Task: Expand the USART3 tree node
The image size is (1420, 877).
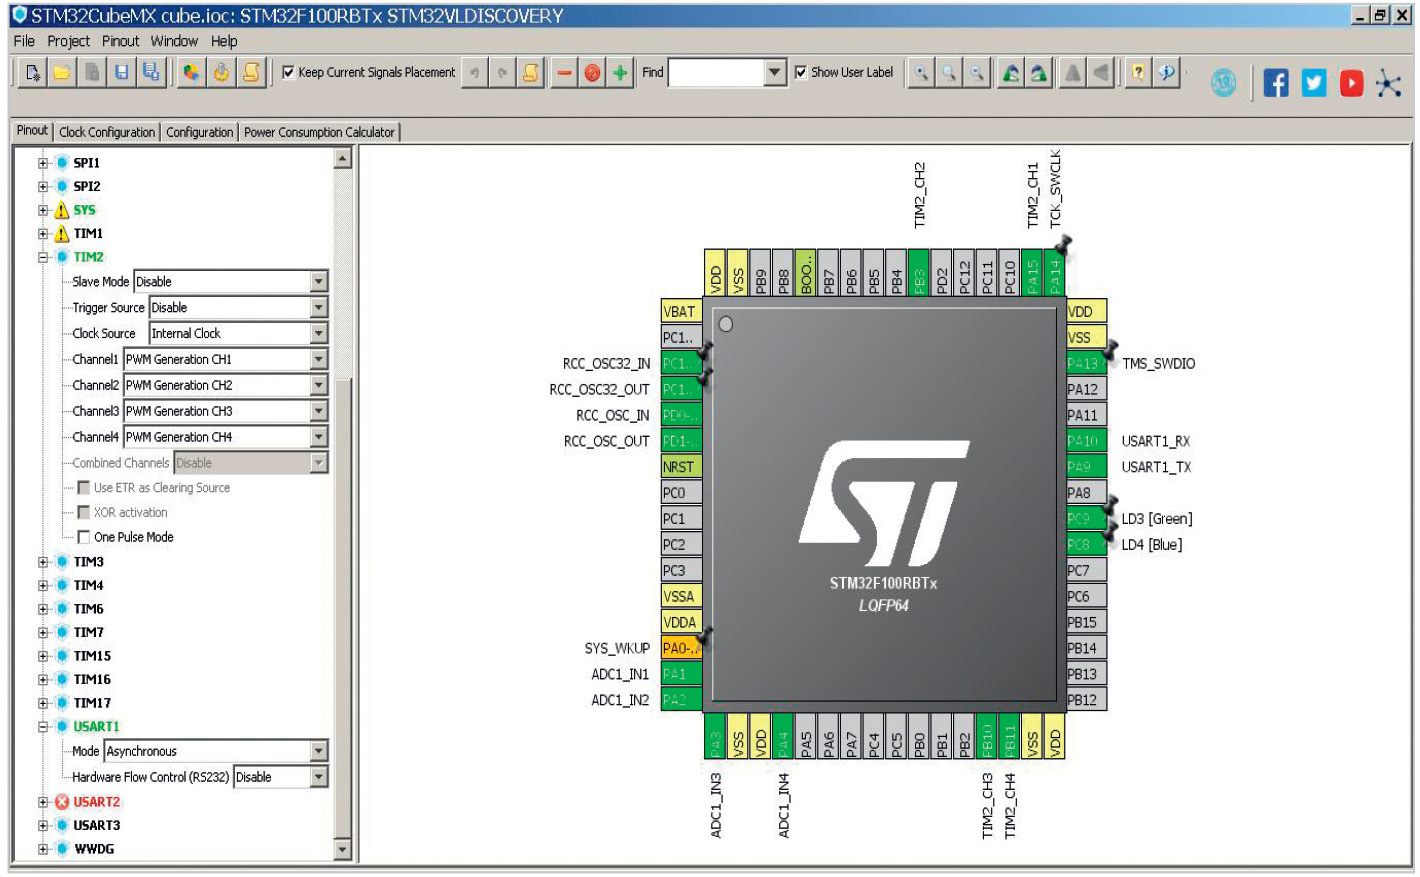Action: click(x=43, y=826)
